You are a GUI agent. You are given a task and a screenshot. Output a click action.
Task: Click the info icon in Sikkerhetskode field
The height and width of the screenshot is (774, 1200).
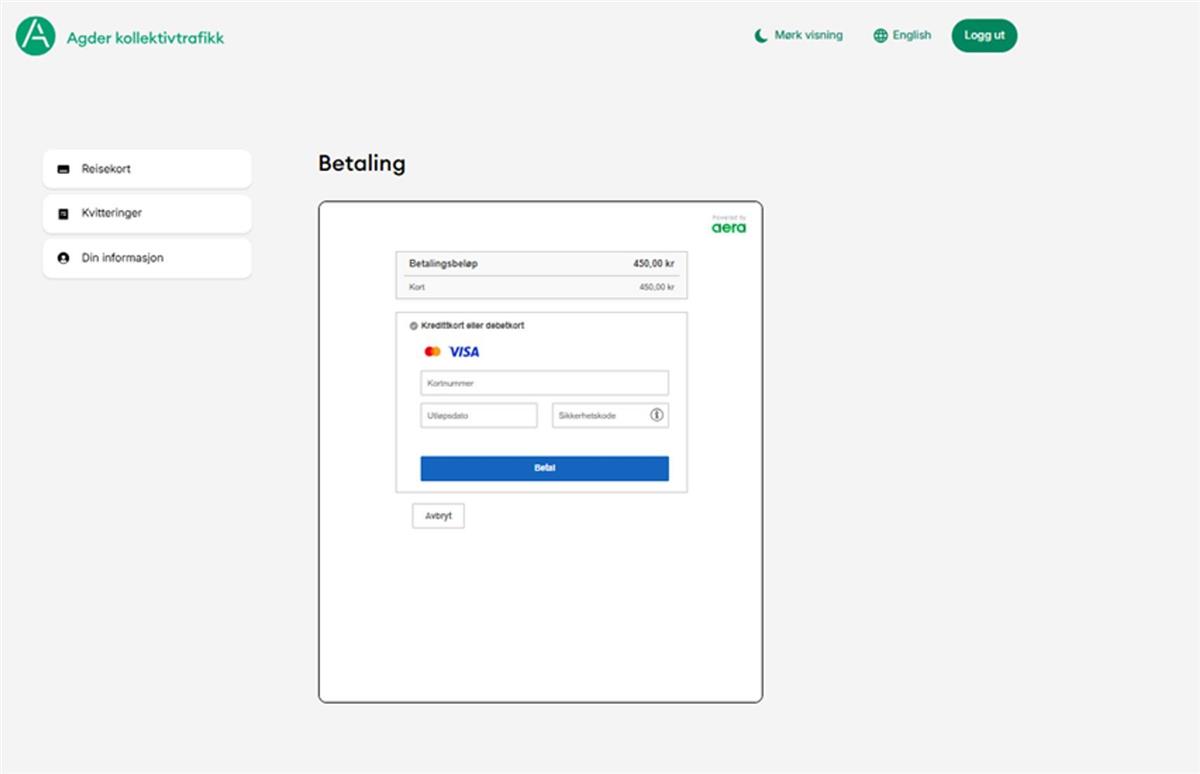click(657, 415)
